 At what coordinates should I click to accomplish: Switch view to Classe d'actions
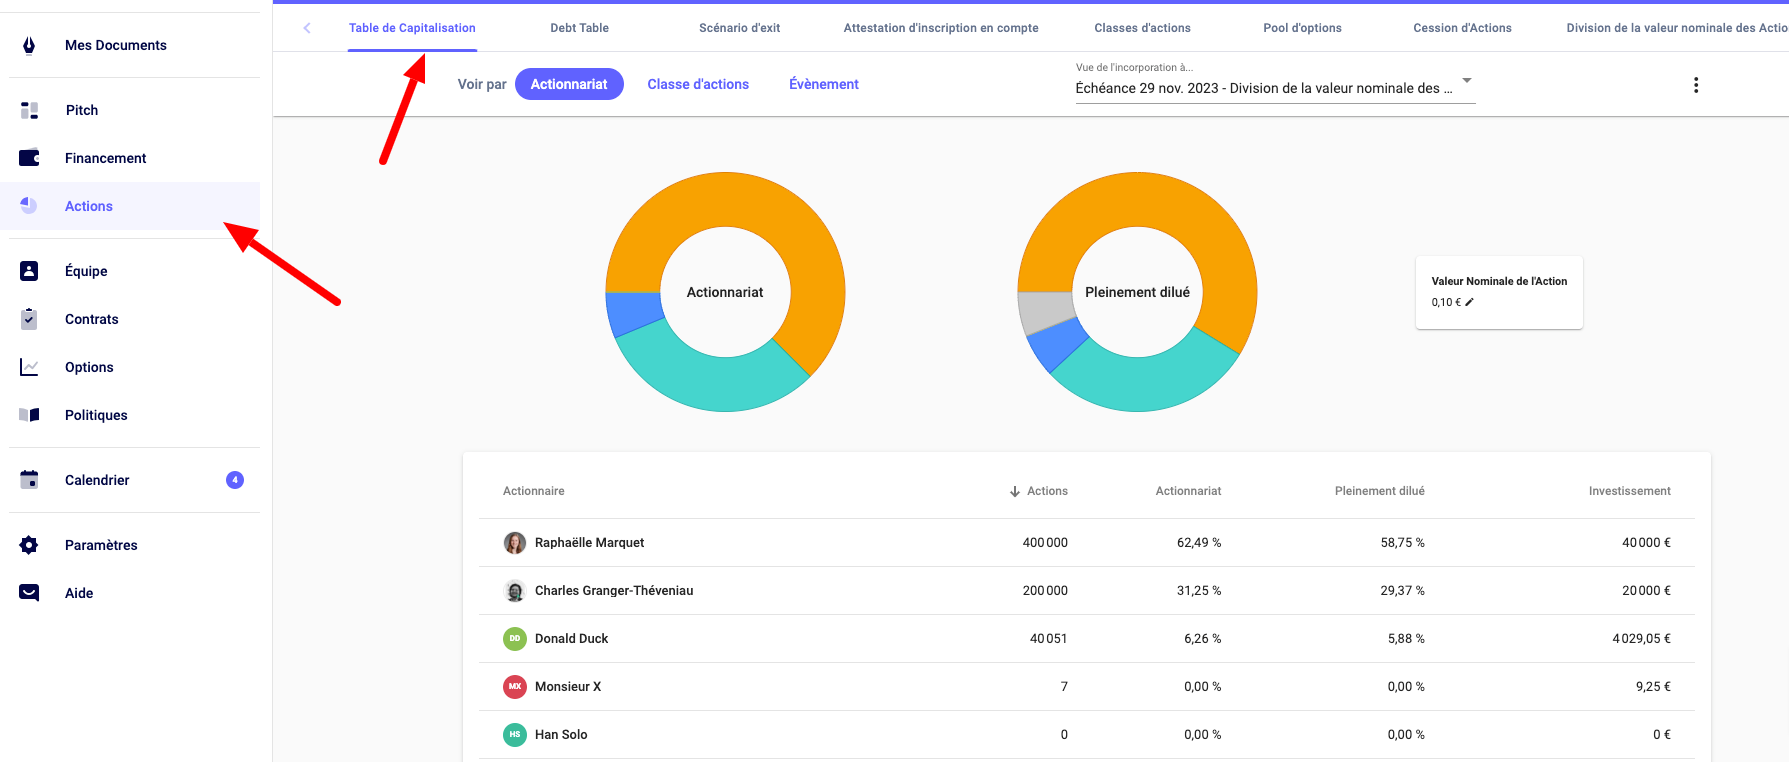pos(697,84)
